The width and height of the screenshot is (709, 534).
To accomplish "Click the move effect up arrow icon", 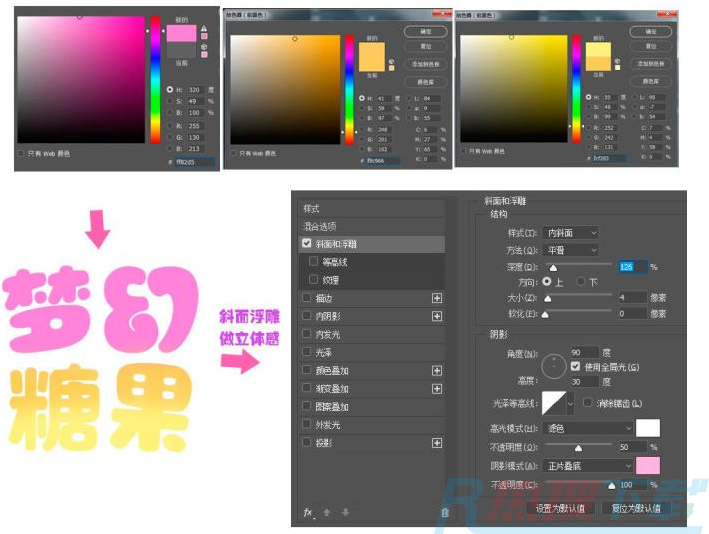I will pyautogui.click(x=327, y=511).
